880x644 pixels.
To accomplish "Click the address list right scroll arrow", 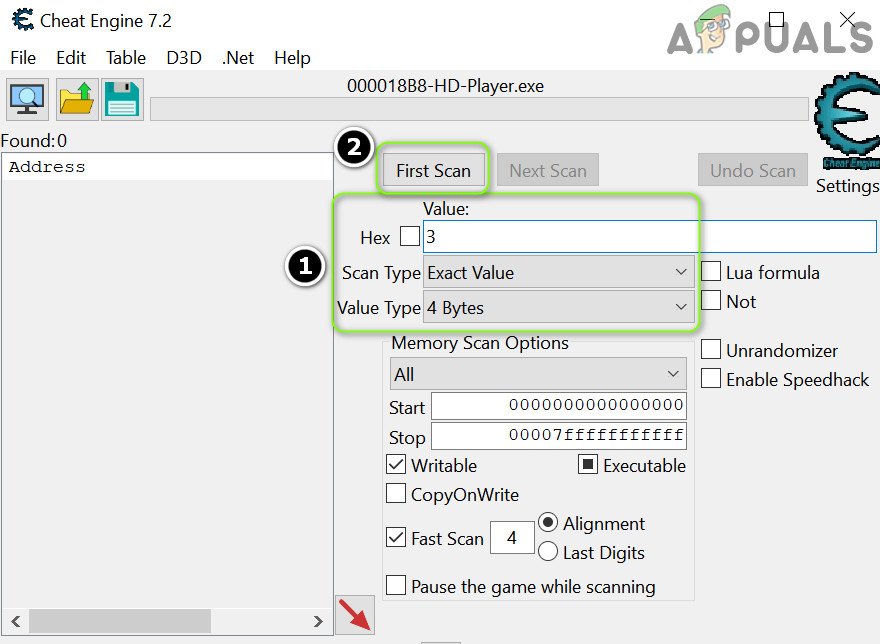I will coord(318,621).
